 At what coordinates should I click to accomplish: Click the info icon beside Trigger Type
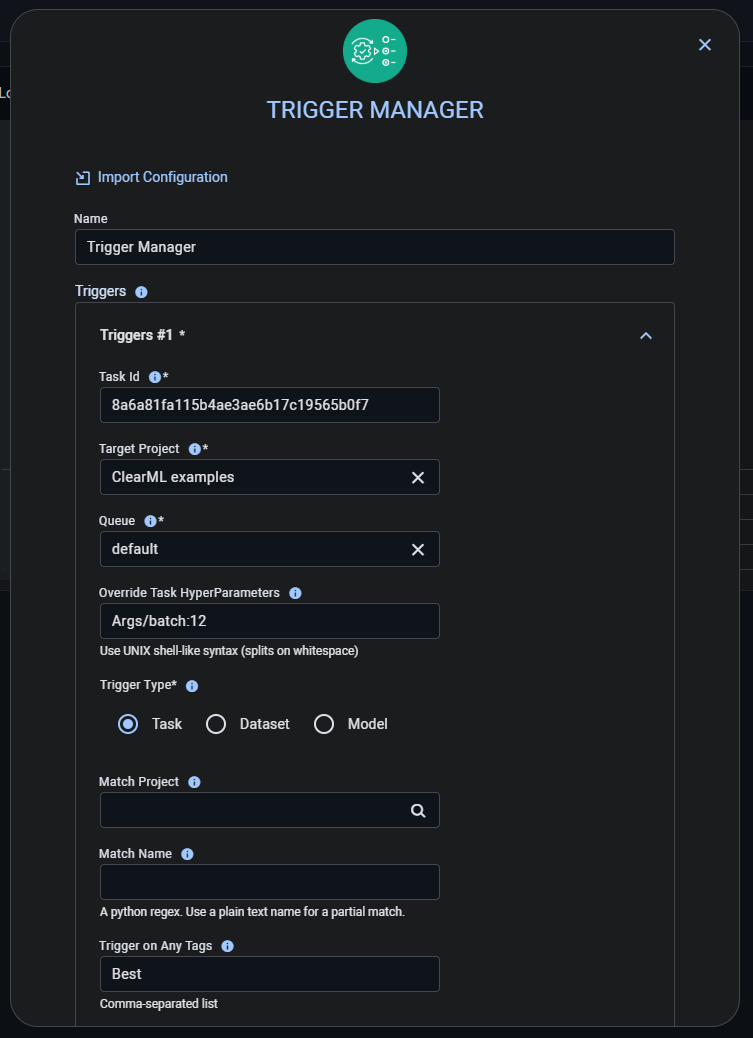(x=191, y=686)
